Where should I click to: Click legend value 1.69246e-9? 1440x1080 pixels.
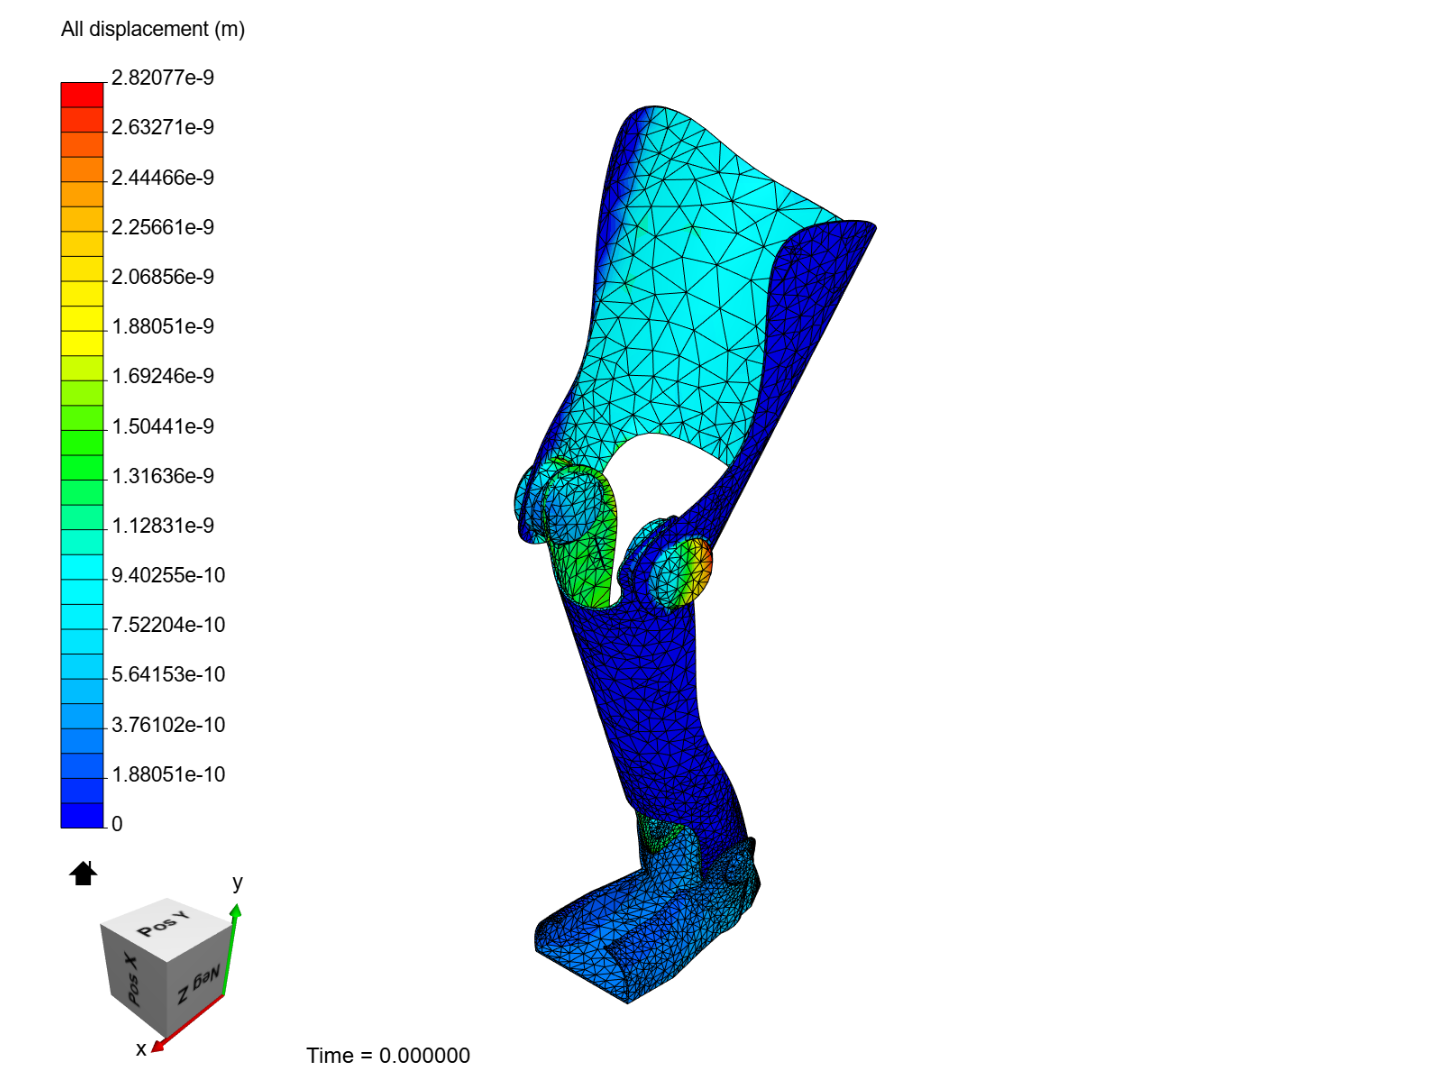pos(163,376)
